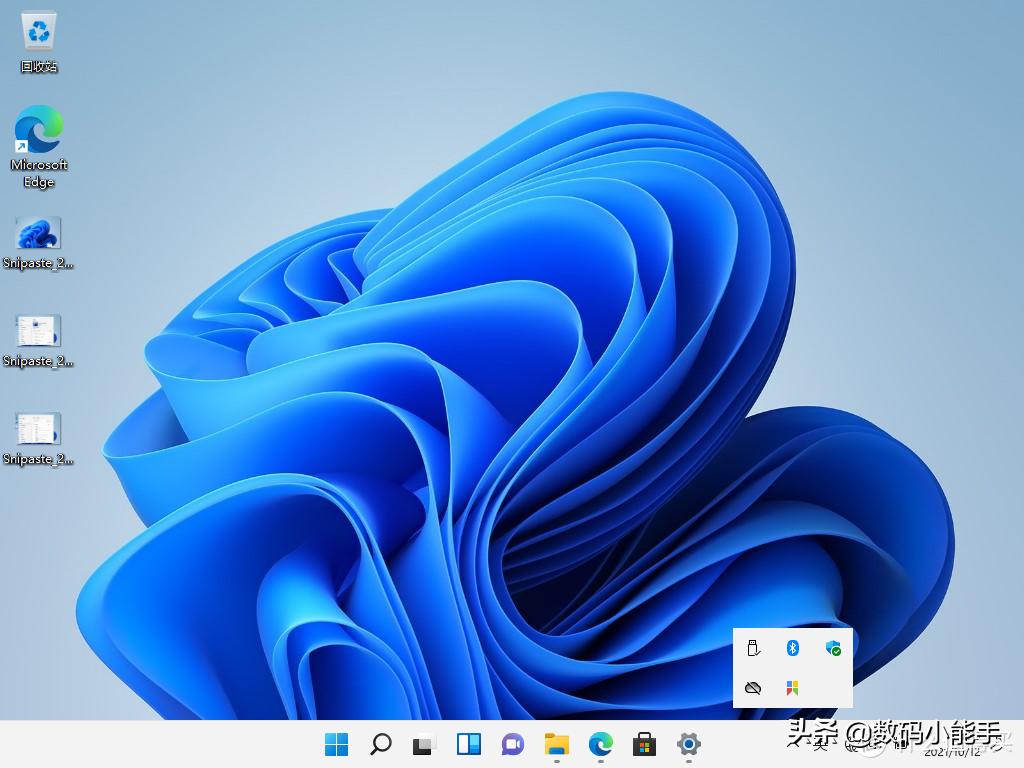This screenshot has height=768, width=1024.
Task: Safely eject USB hardware from the tray
Action: [x=753, y=648]
